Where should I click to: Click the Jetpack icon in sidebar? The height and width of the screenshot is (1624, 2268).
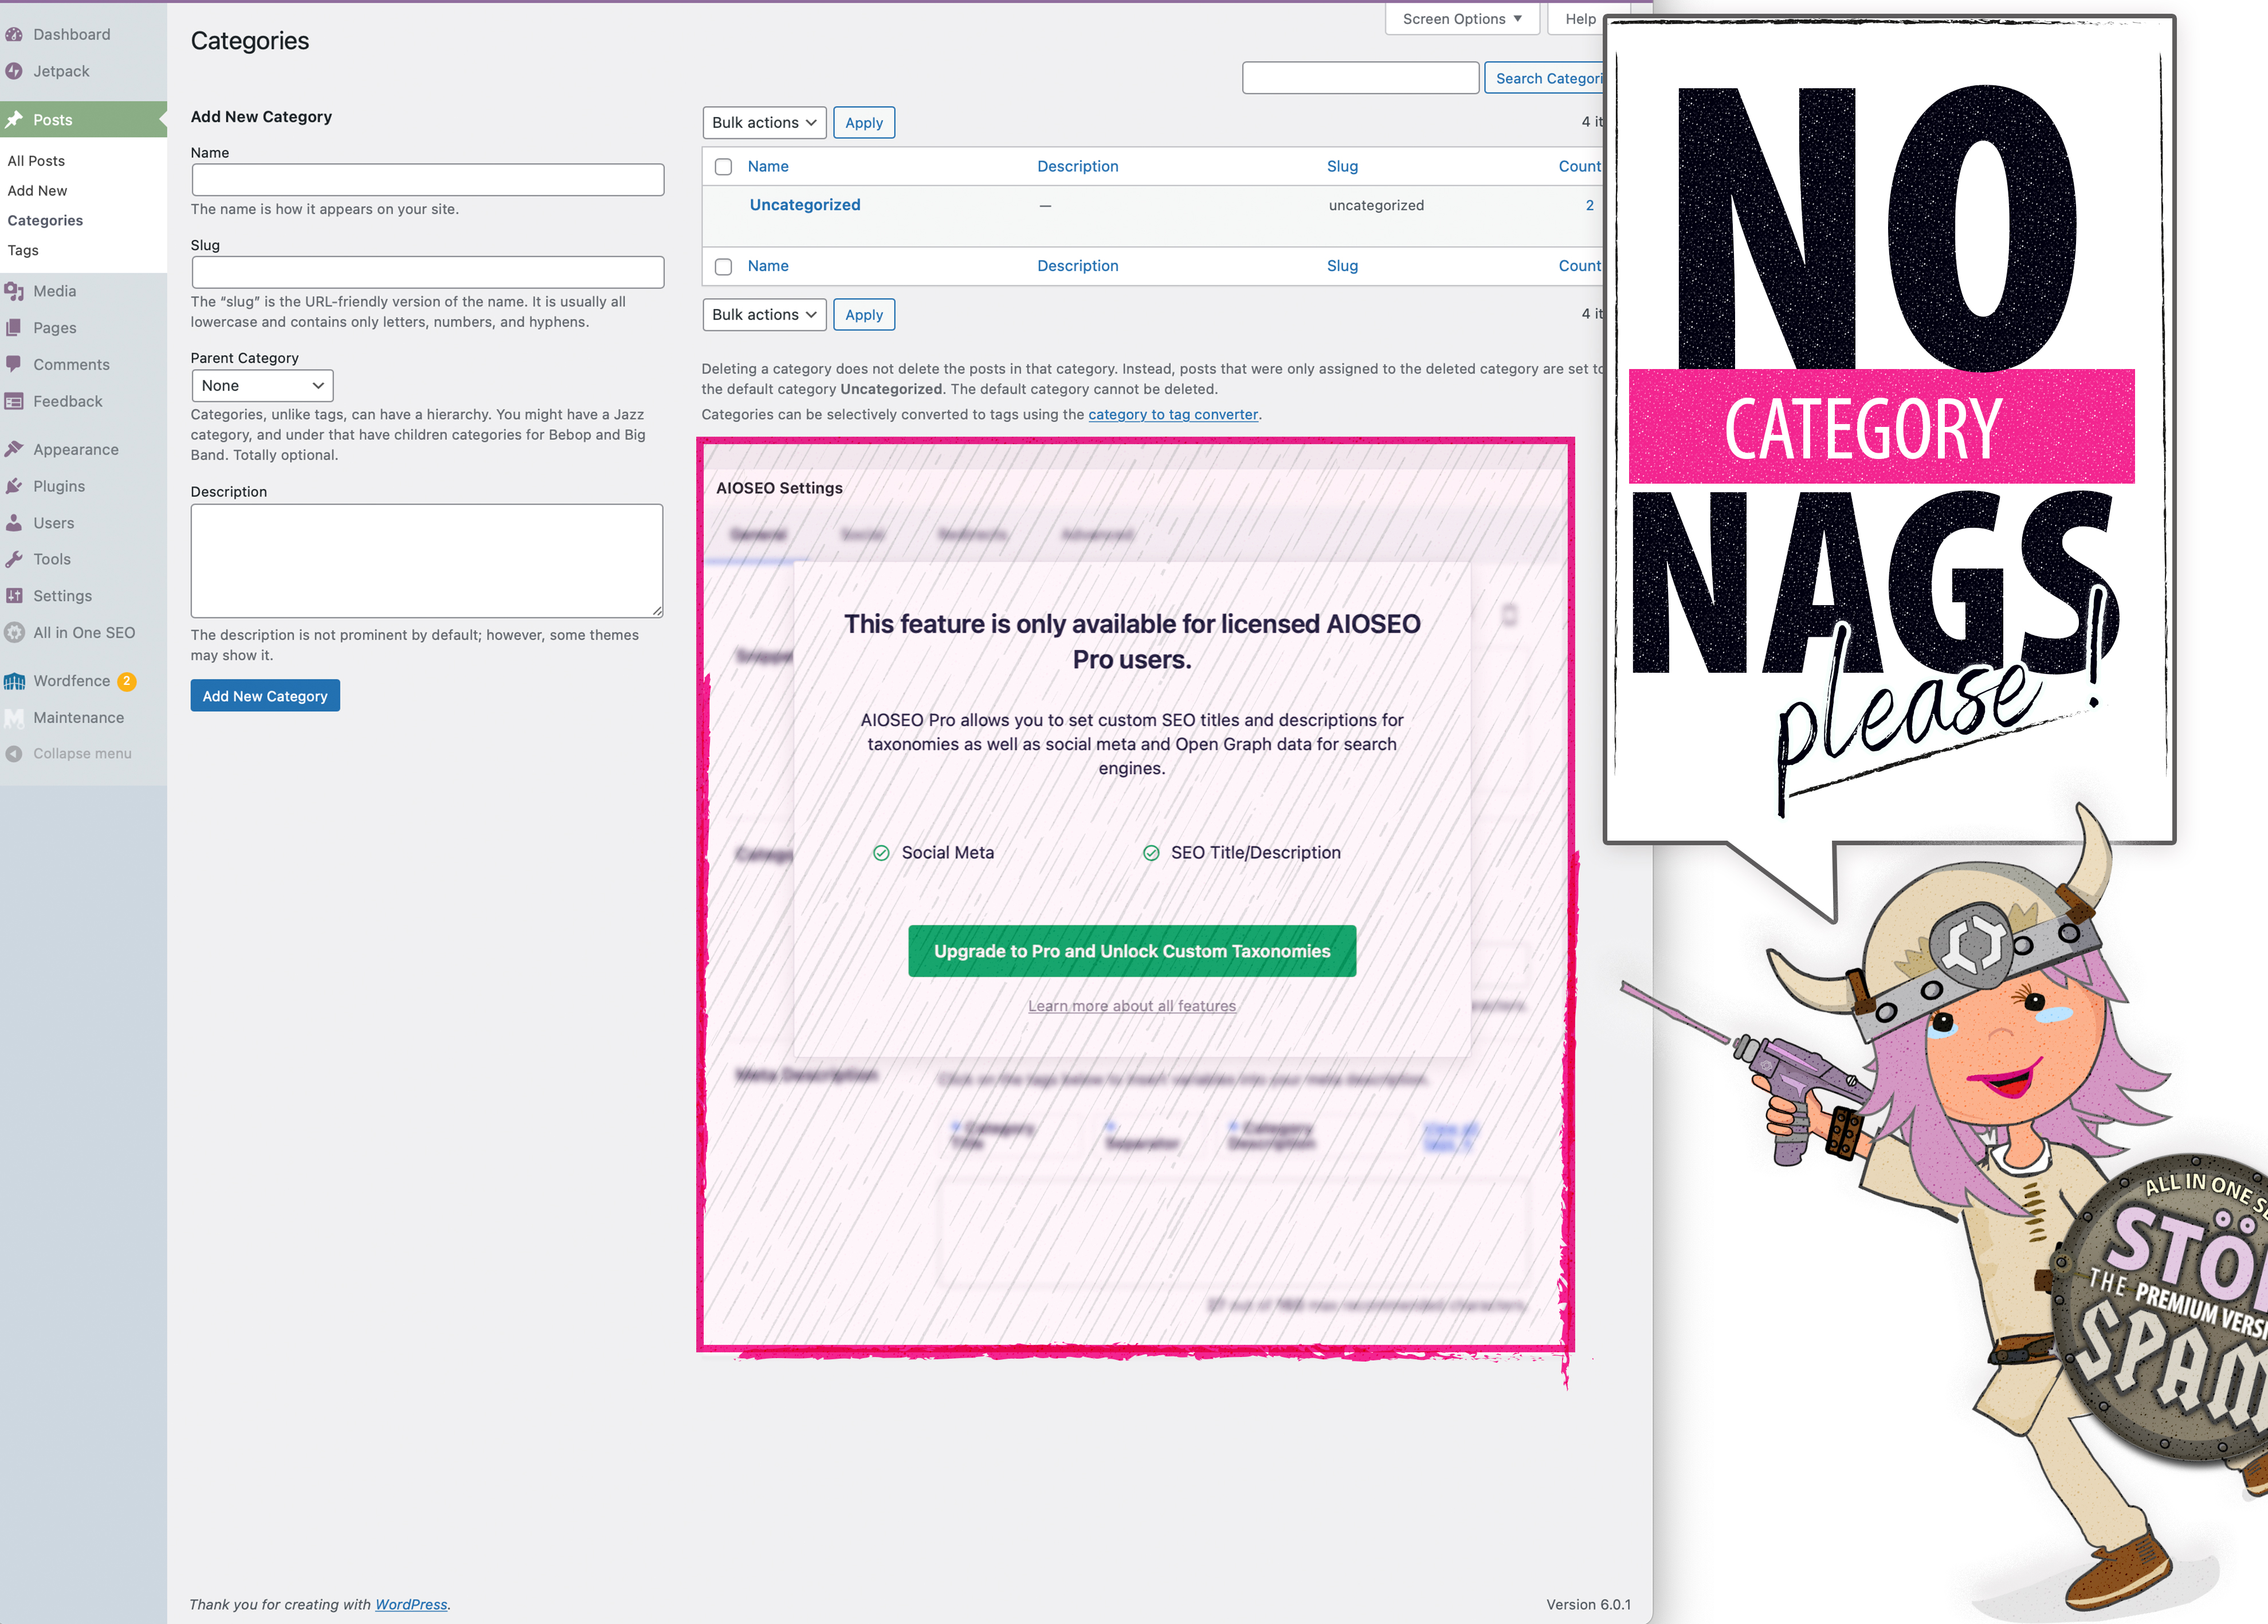[14, 71]
